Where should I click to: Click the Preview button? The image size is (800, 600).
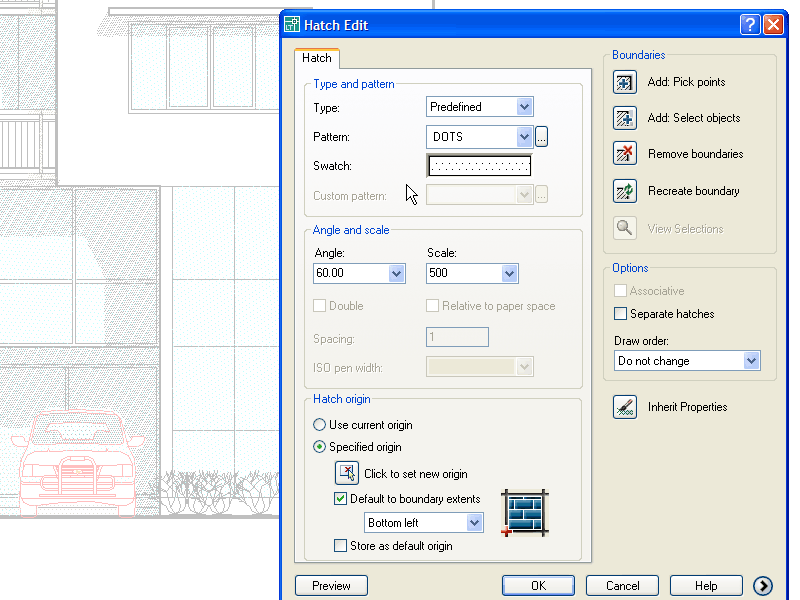(331, 585)
